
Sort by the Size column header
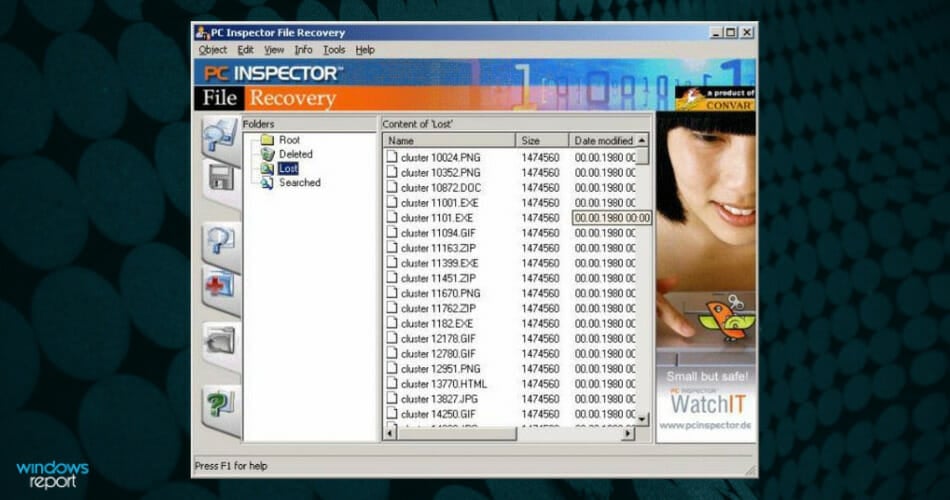tap(542, 141)
